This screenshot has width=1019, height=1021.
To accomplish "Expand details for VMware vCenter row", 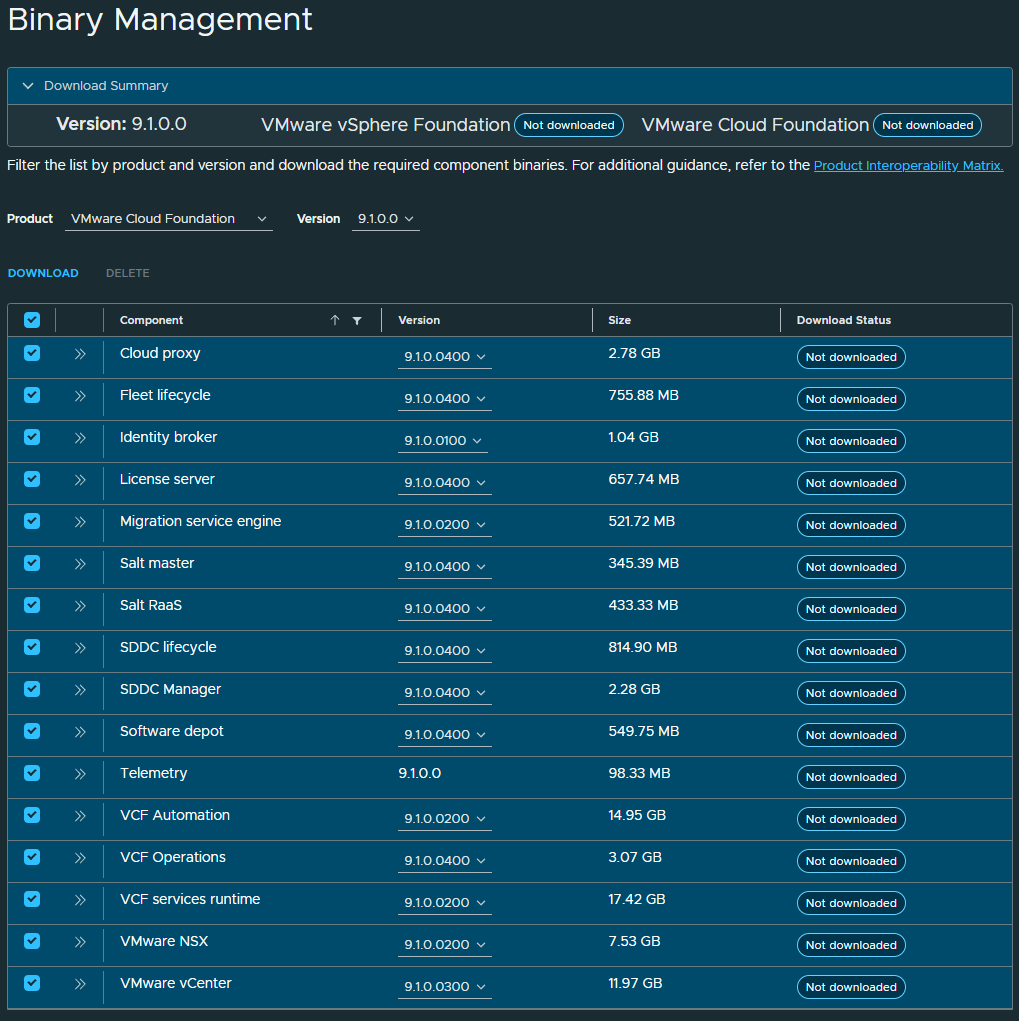I will (x=79, y=984).
